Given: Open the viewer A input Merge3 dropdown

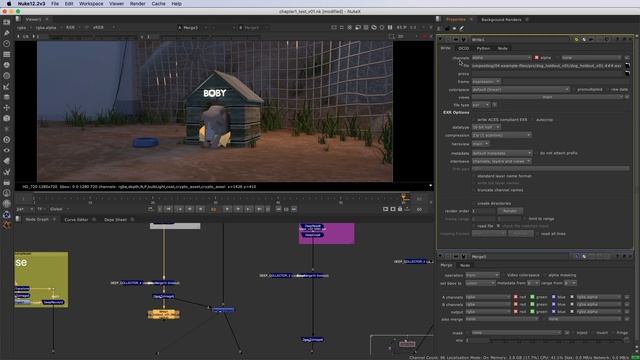Looking at the screenshot, I should click(192, 28).
